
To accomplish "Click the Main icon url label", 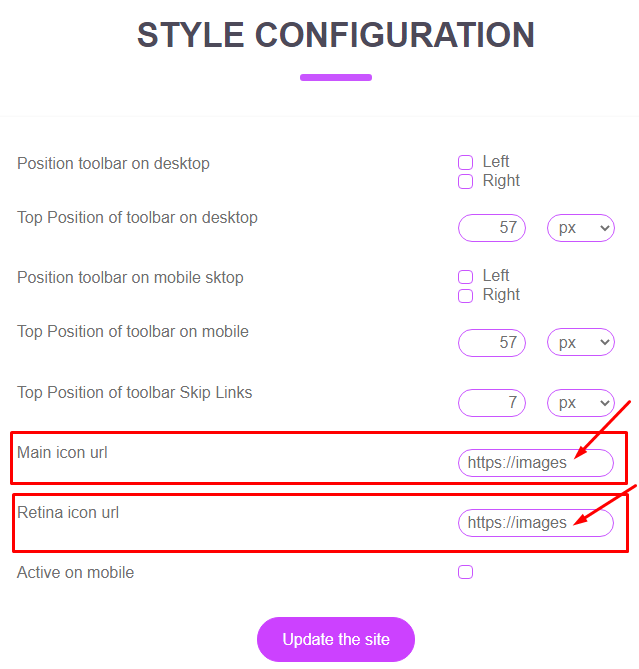I will pyautogui.click(x=62, y=453).
